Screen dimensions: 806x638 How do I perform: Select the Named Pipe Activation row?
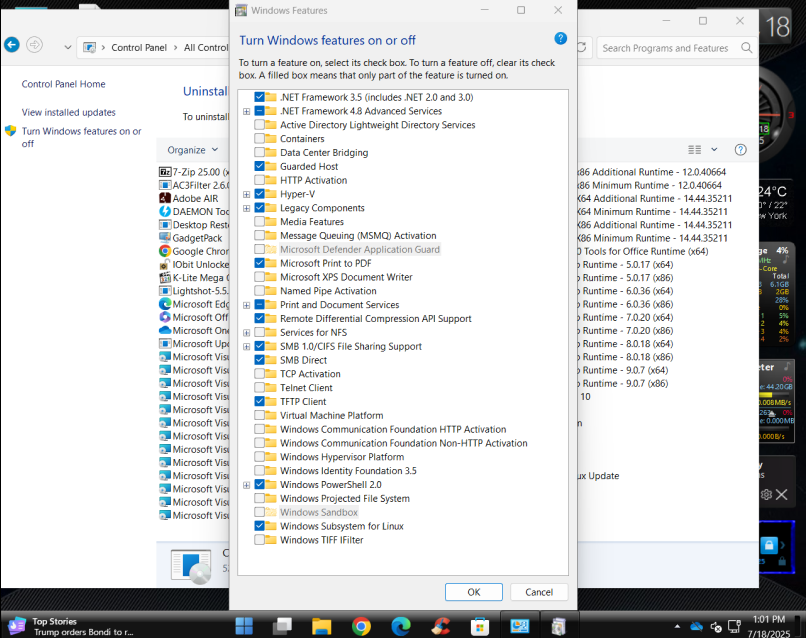(328, 291)
